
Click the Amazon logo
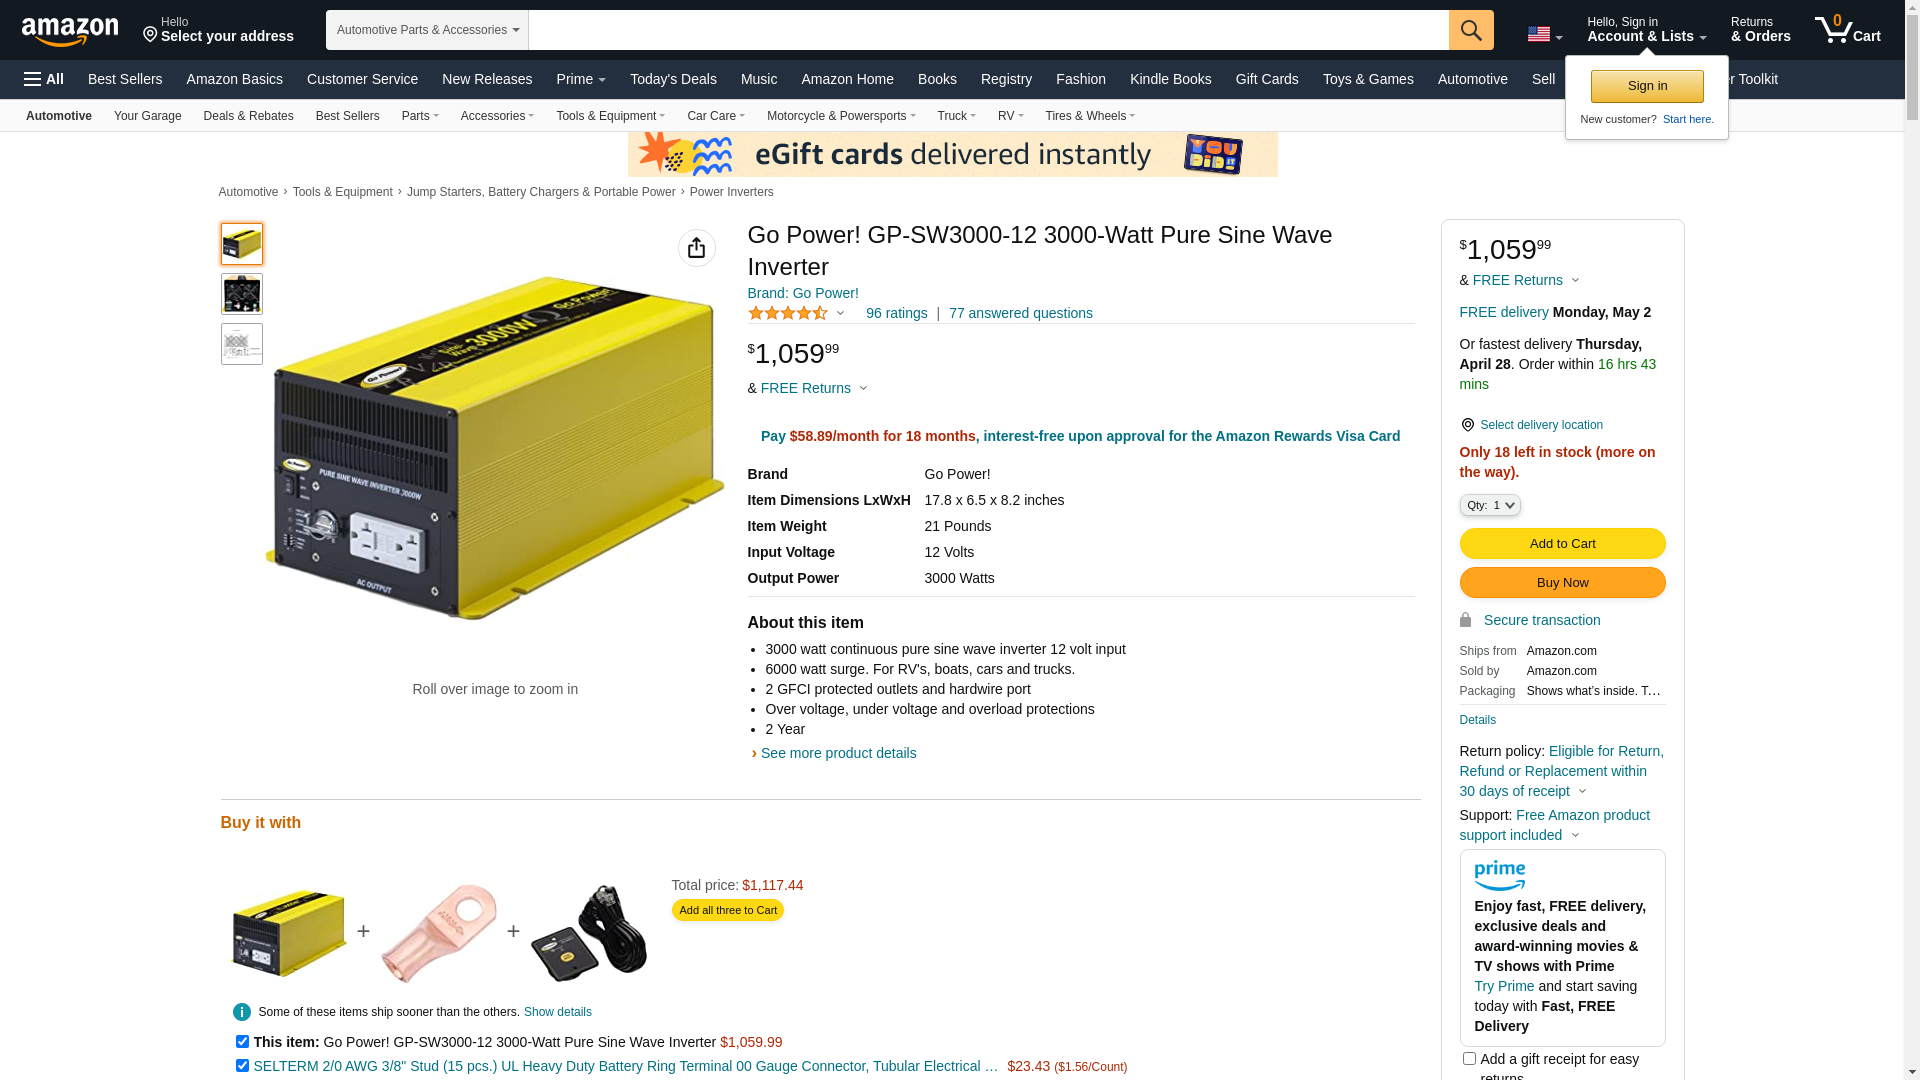coord(70,32)
